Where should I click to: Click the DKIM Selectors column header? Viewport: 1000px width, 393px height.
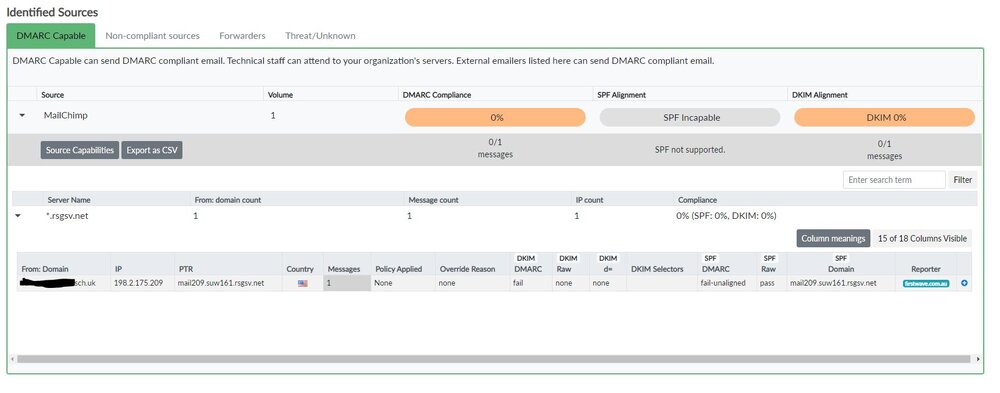coord(657,269)
